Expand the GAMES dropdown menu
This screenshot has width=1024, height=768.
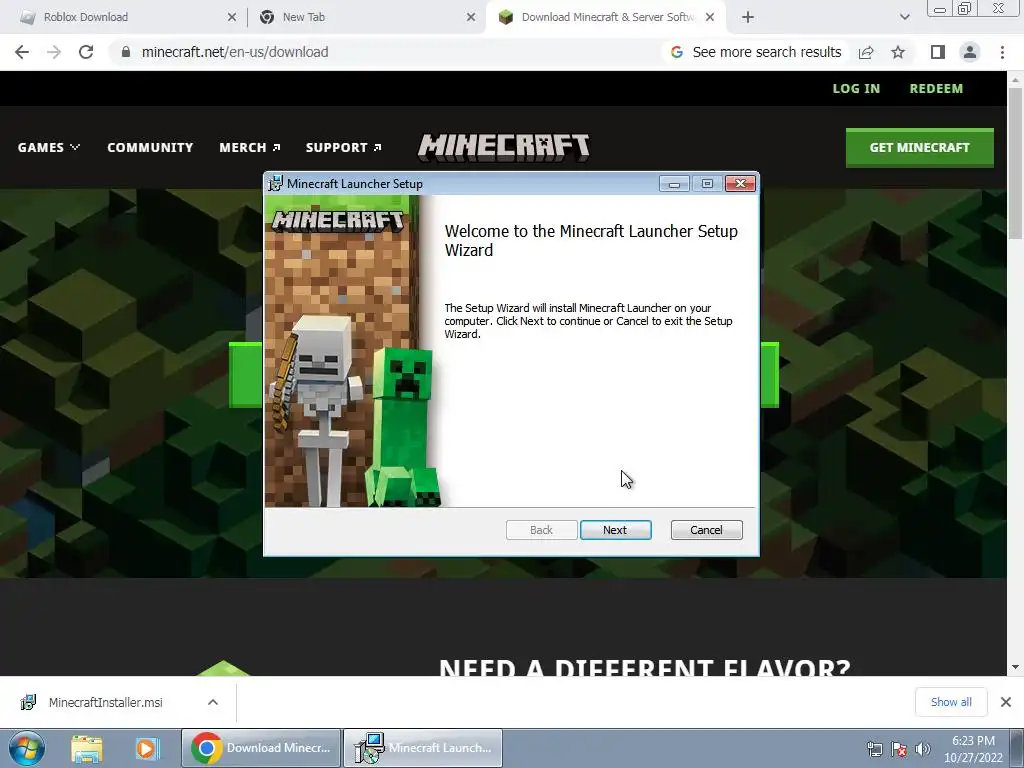click(49, 148)
